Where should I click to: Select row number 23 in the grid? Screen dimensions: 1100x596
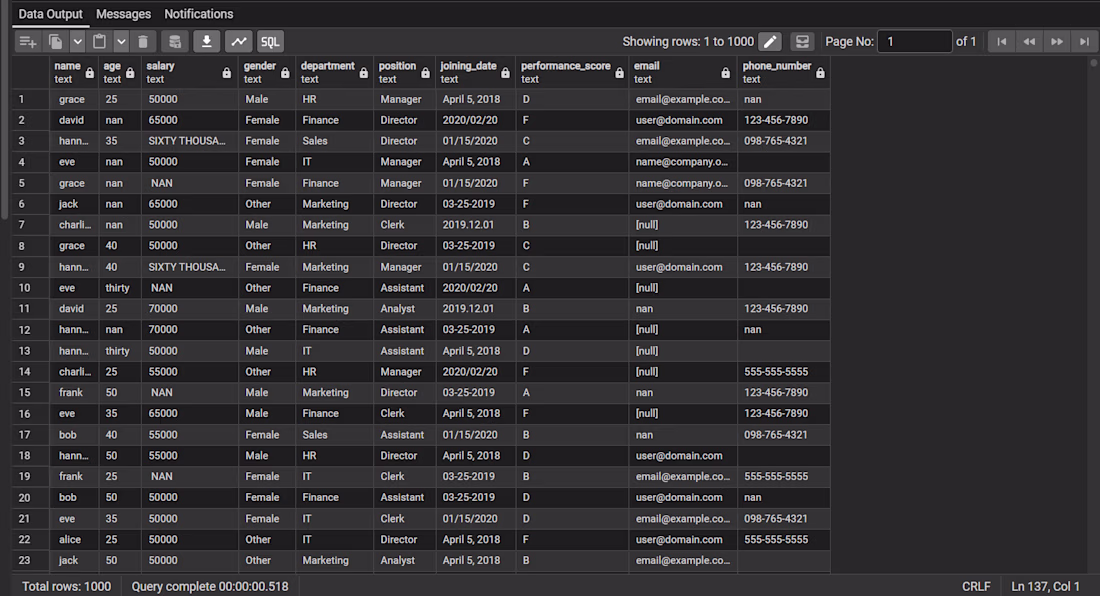coord(31,560)
